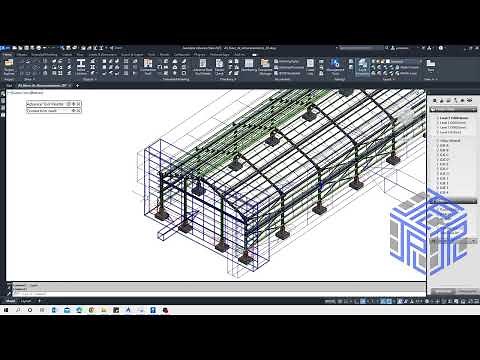The height and width of the screenshot is (360, 480).
Task: Open the Windows Start menu
Action: 6,310
